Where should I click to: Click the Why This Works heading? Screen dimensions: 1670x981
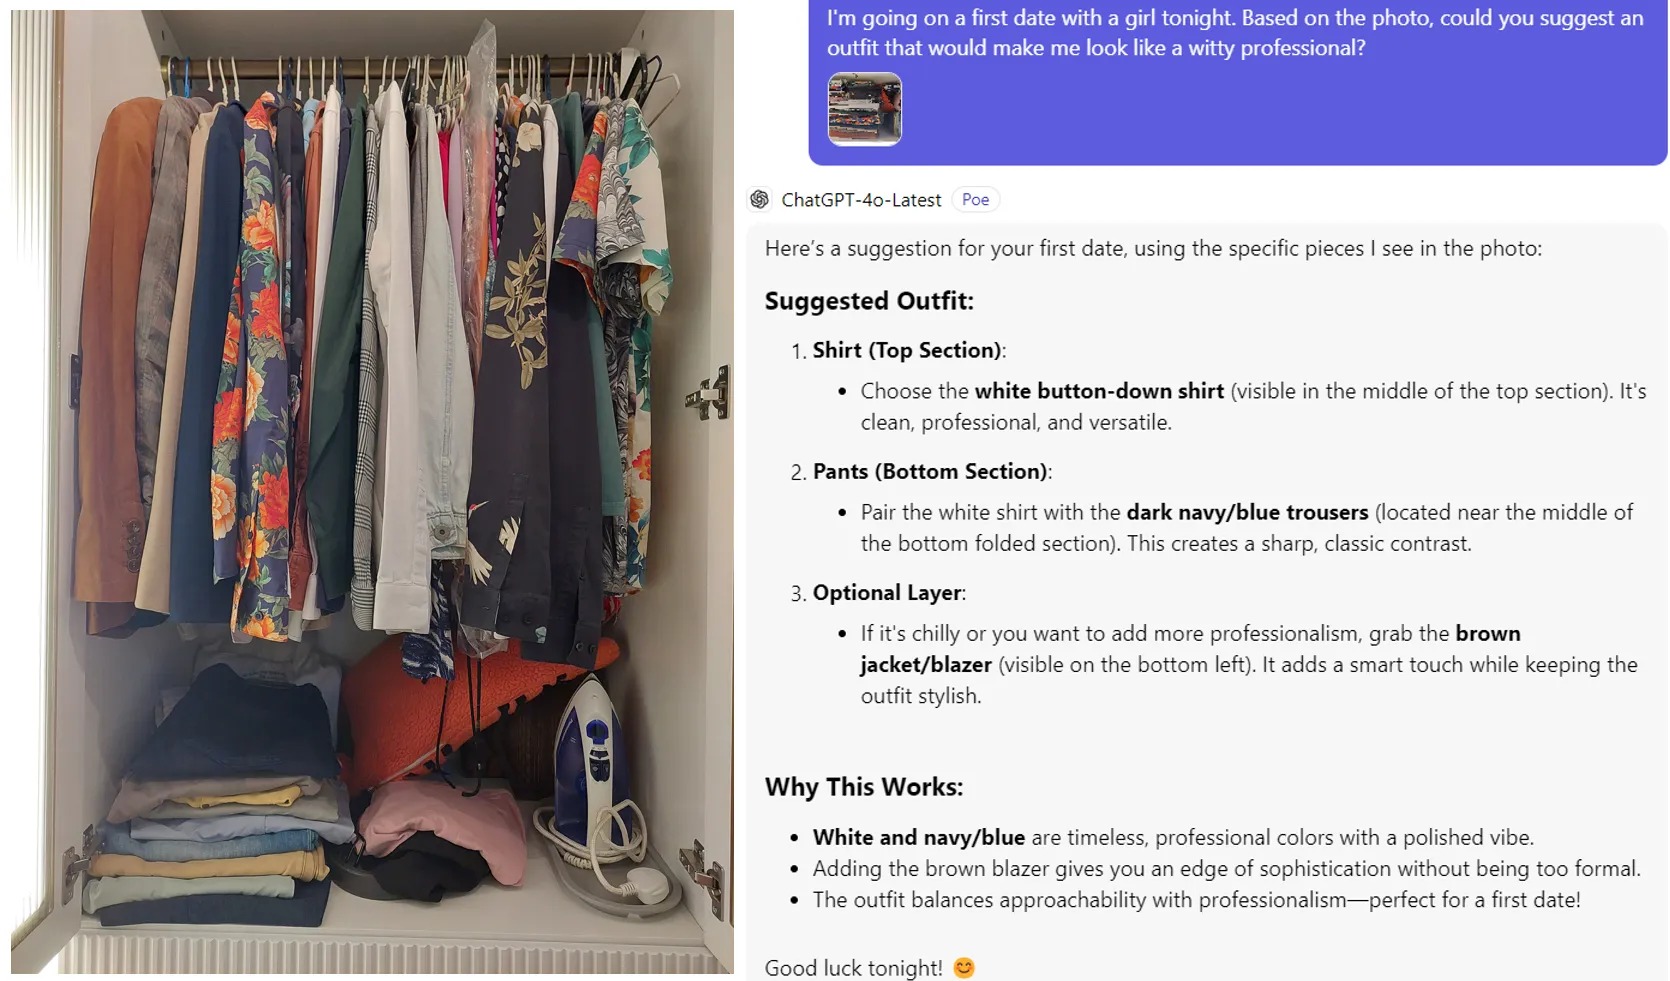(864, 787)
